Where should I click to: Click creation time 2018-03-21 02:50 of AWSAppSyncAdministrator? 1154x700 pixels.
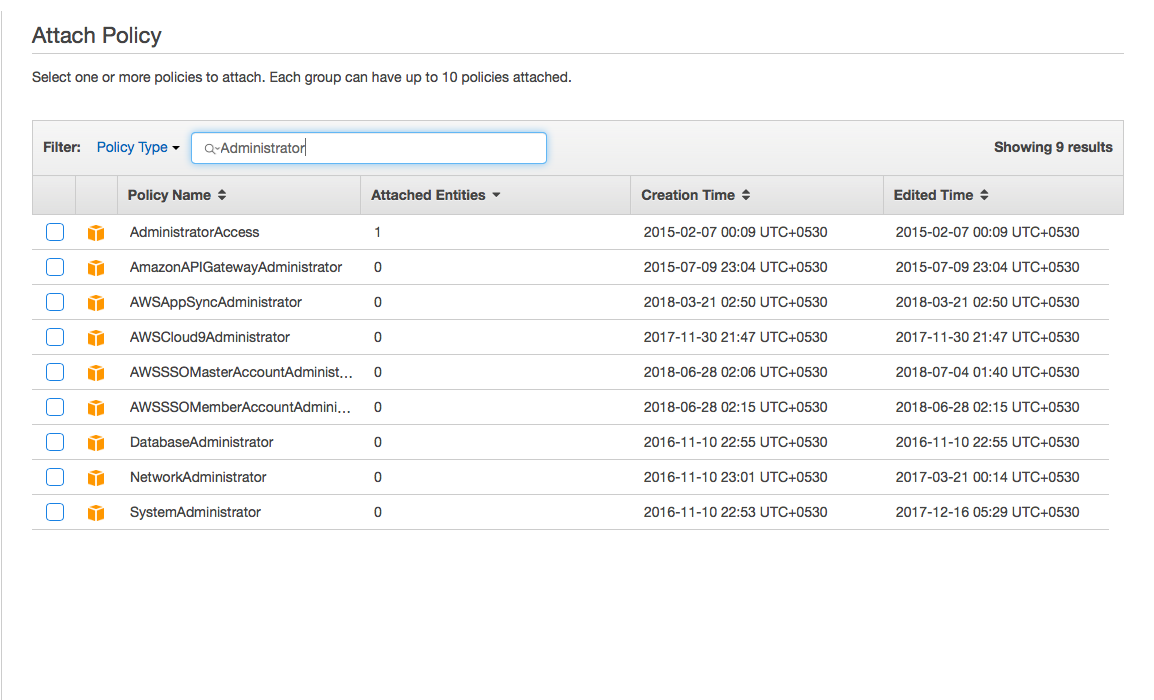coord(735,302)
